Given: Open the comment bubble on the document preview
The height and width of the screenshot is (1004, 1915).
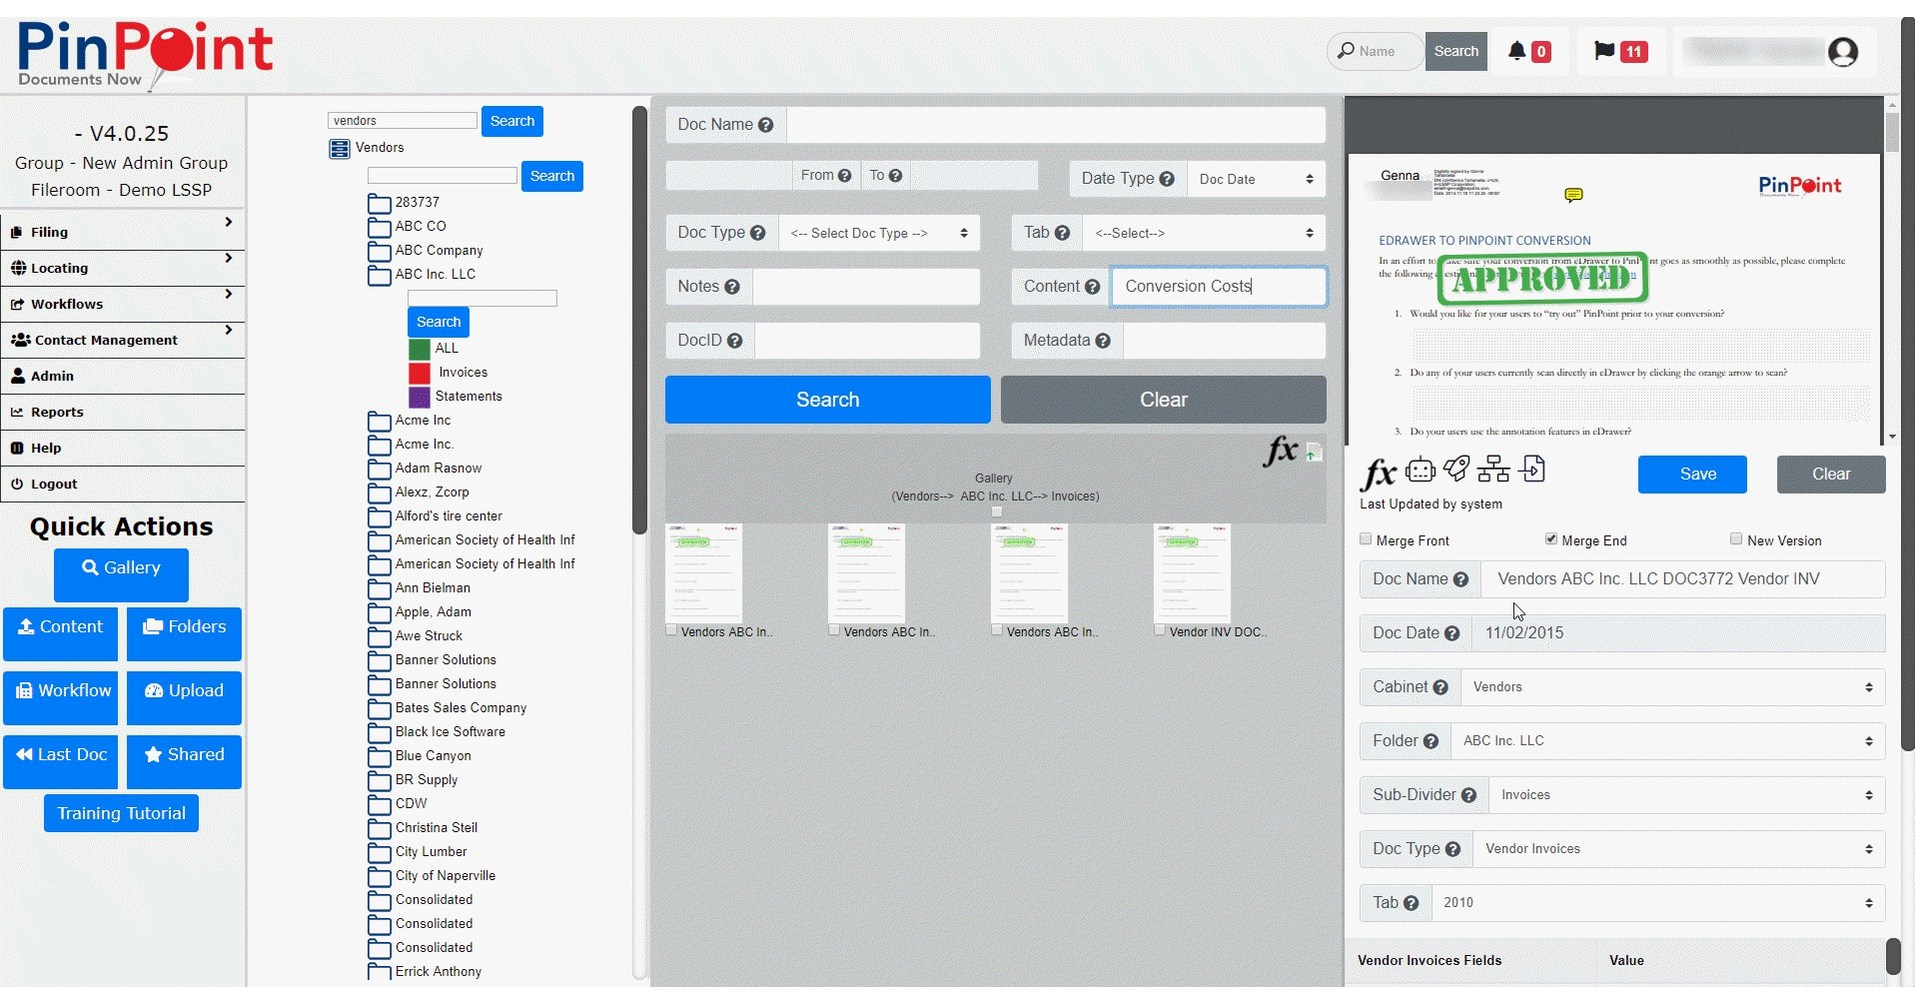Looking at the screenshot, I should tap(1574, 193).
